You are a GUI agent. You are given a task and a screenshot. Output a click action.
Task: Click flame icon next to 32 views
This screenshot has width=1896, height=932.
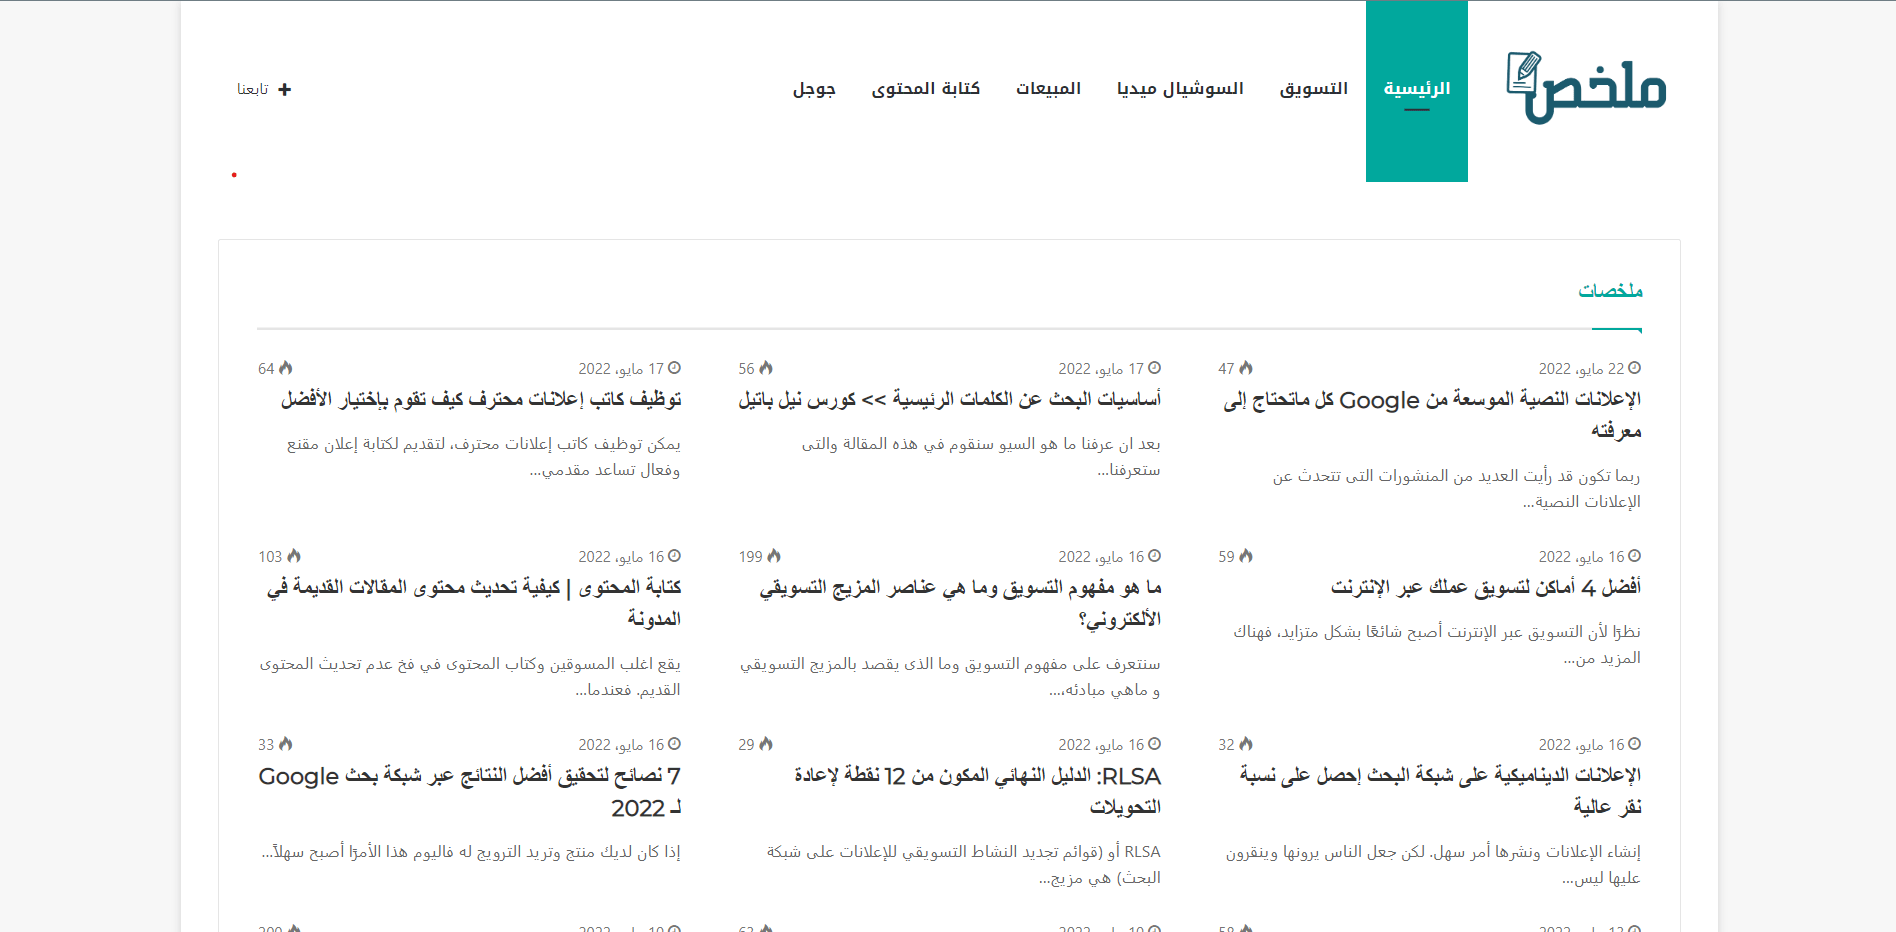coord(1246,744)
